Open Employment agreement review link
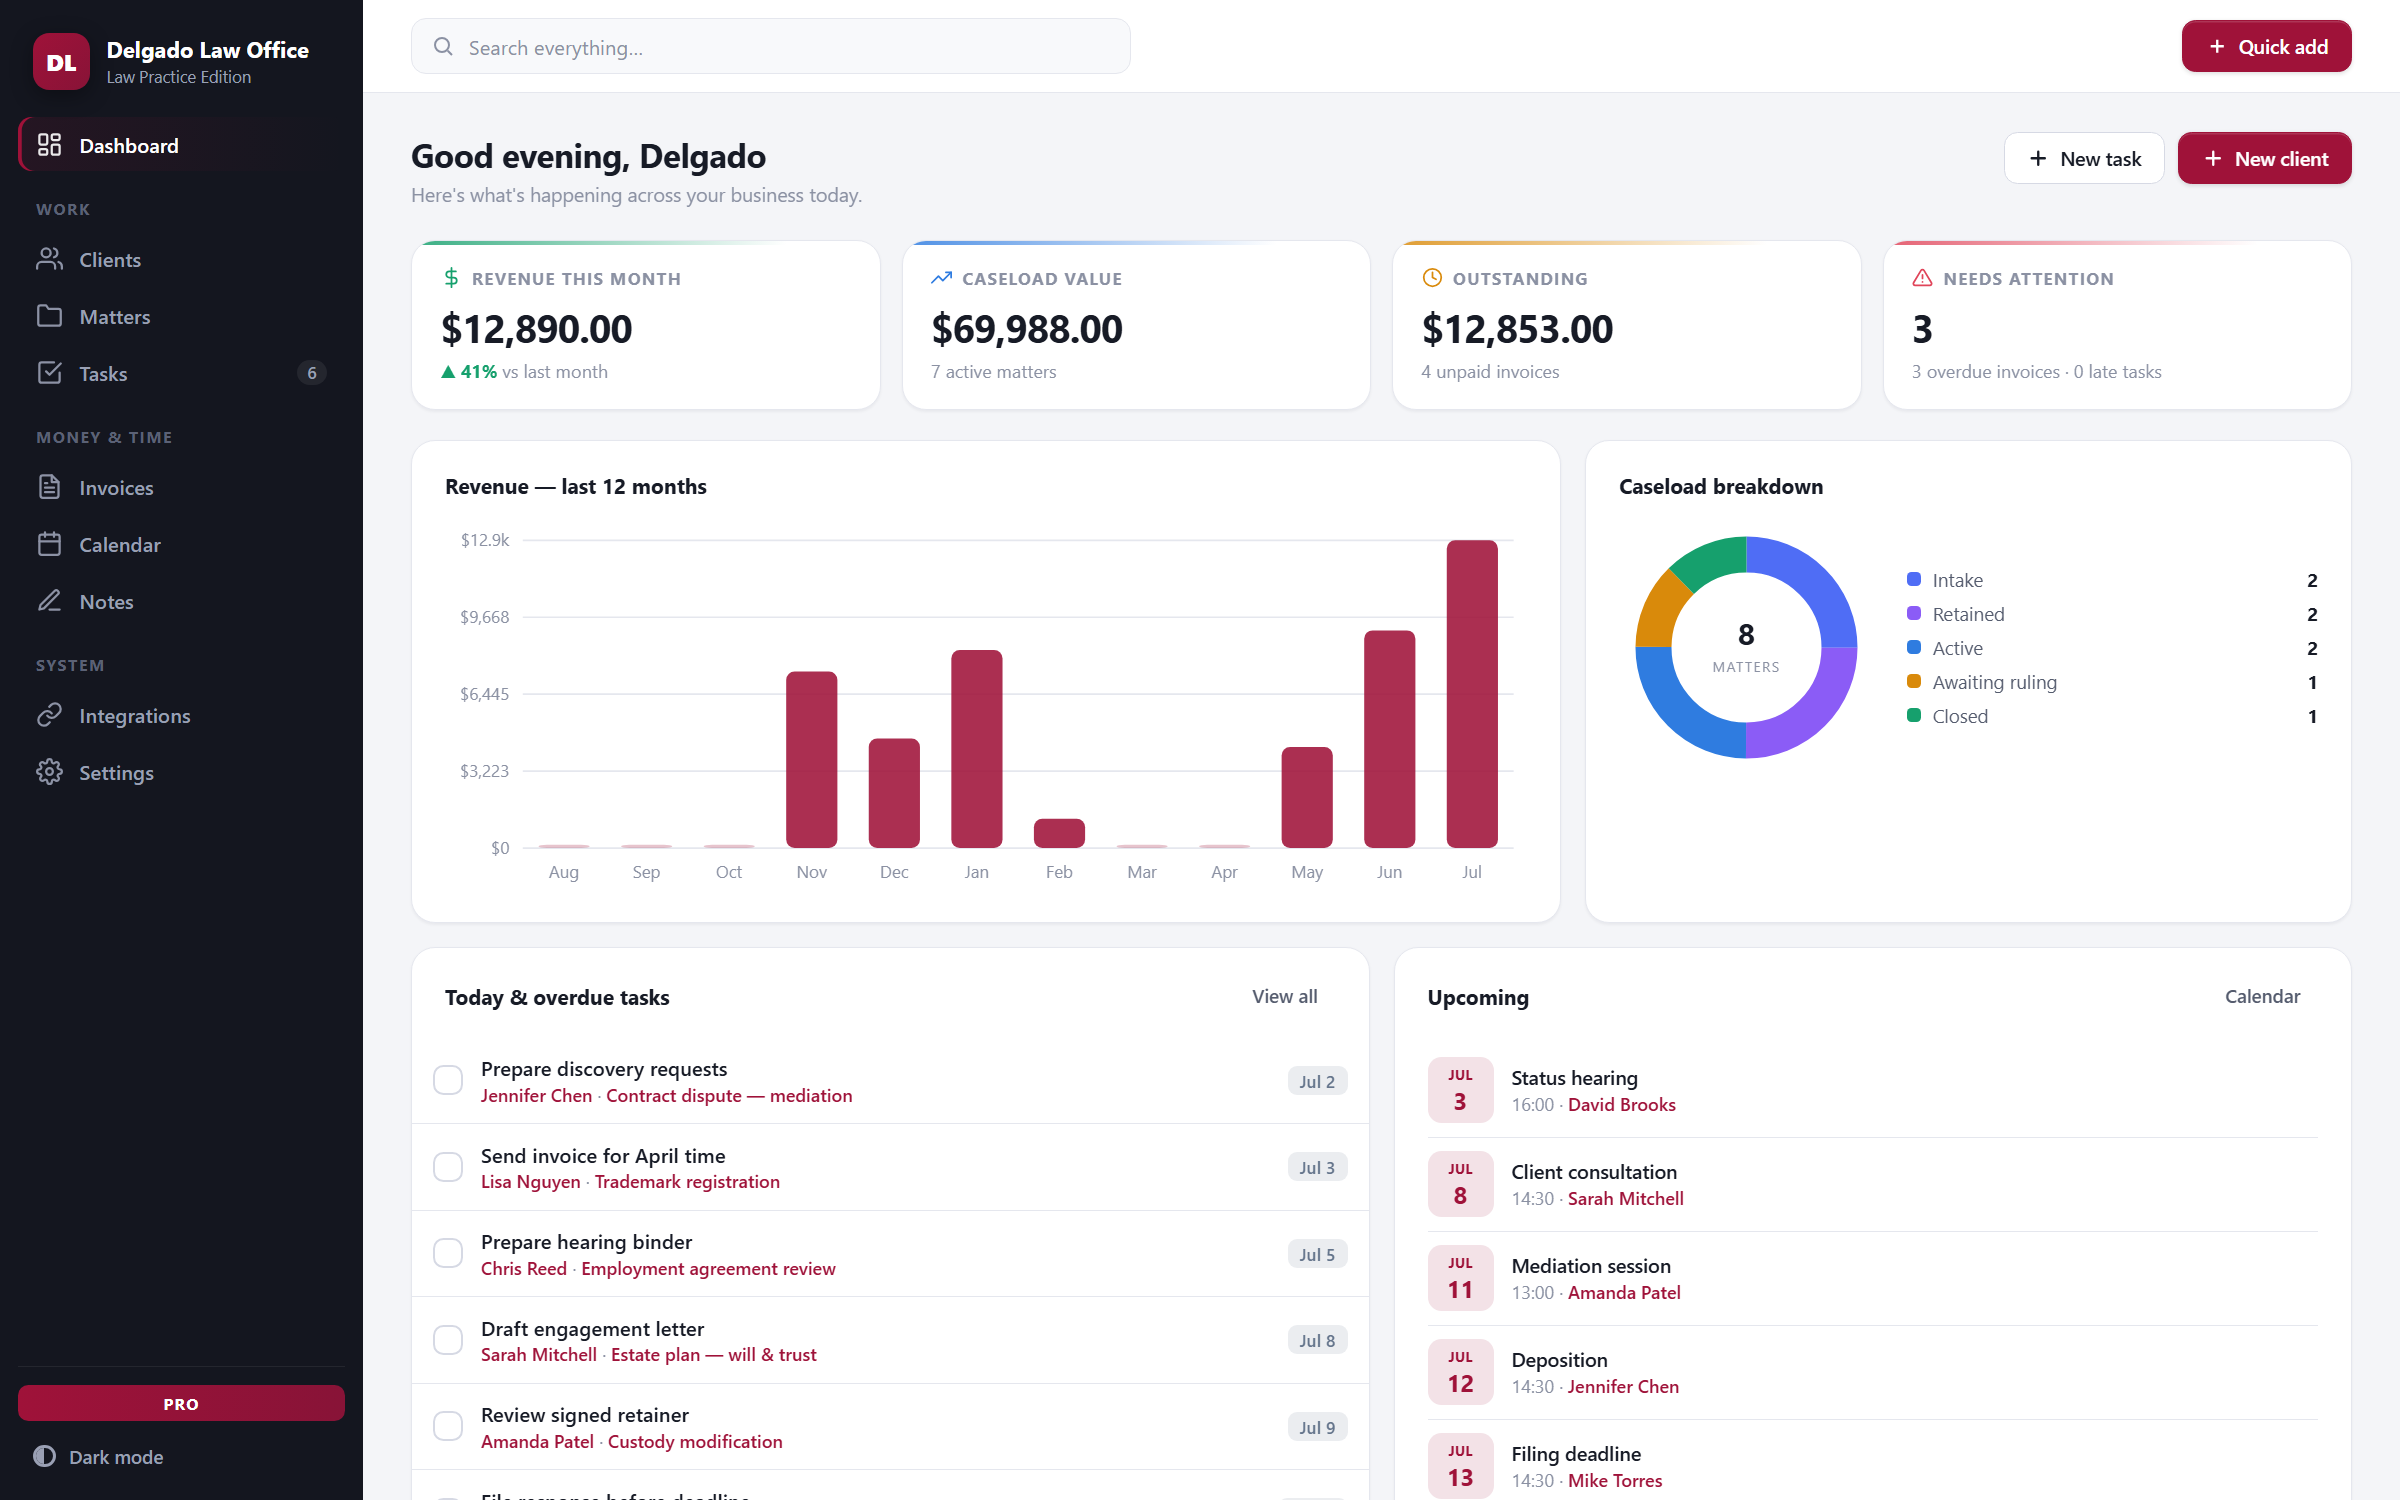The image size is (2400, 1500). (708, 1268)
